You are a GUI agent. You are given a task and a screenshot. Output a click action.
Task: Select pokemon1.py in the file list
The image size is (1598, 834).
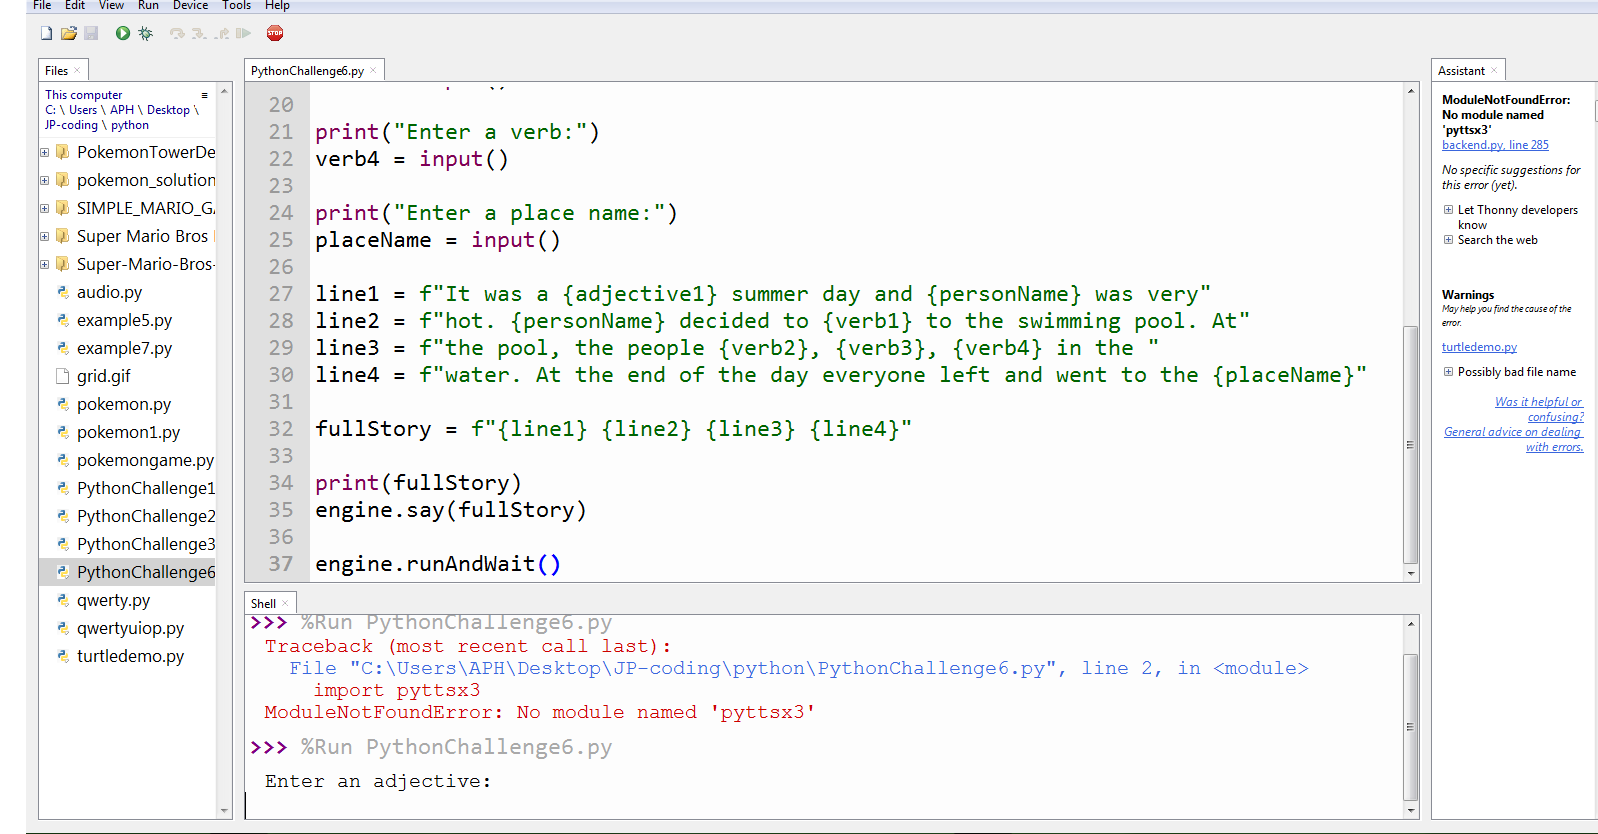pos(128,432)
